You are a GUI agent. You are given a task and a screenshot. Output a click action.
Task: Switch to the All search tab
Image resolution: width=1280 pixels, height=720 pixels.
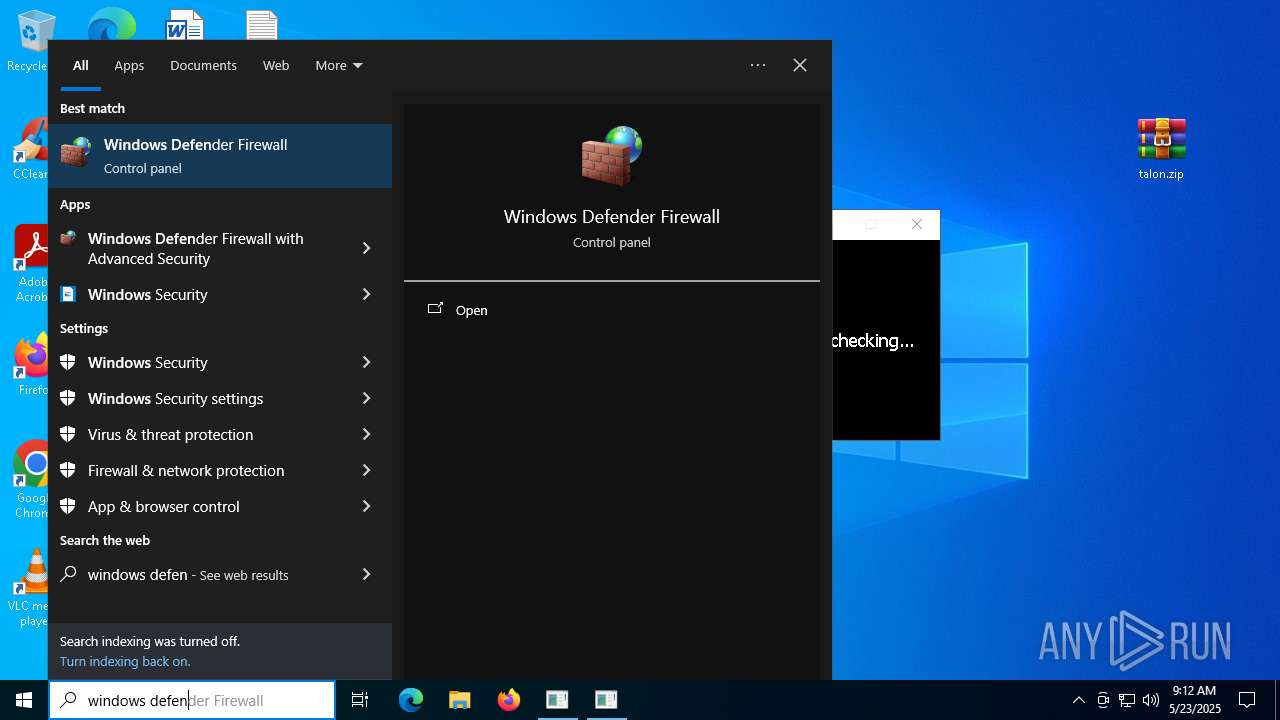(81, 65)
